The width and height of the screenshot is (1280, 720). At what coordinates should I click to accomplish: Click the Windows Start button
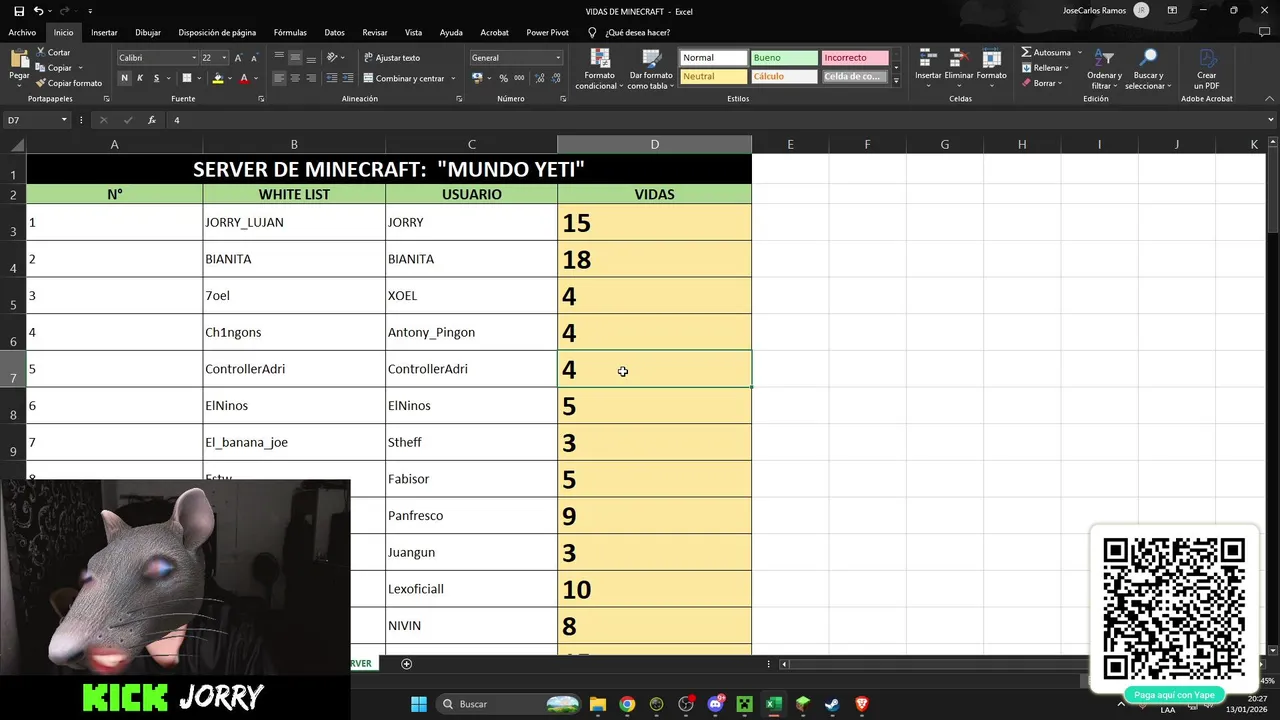(419, 704)
